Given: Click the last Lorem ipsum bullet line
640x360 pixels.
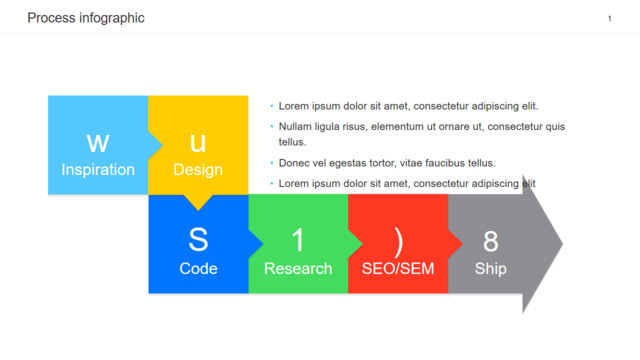Looking at the screenshot, I should [x=407, y=184].
